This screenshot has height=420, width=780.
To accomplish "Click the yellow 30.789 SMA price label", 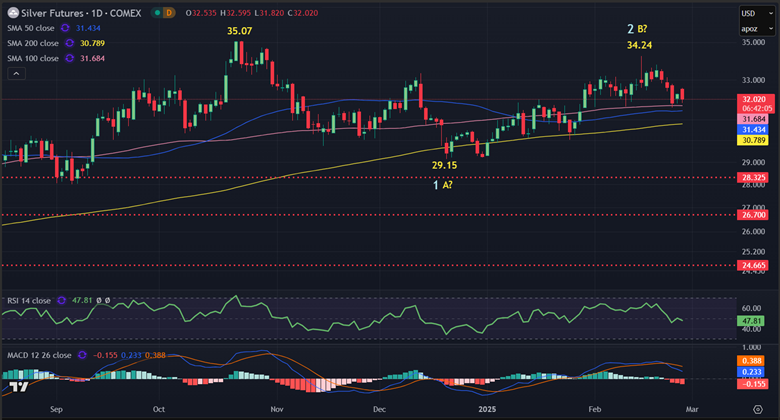I will 753,140.
